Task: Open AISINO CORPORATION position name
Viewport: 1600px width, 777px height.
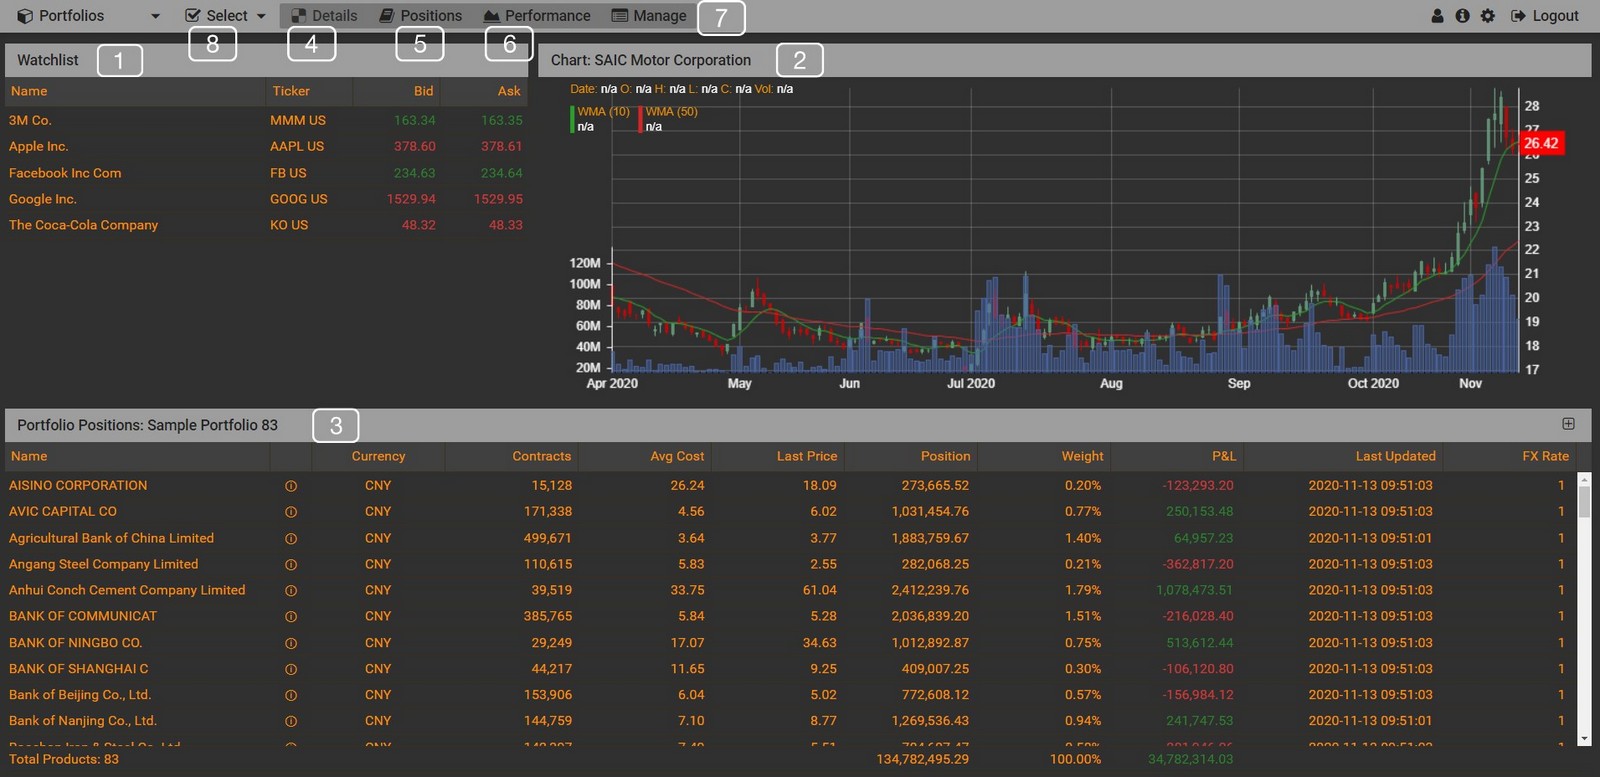Action: [78, 486]
